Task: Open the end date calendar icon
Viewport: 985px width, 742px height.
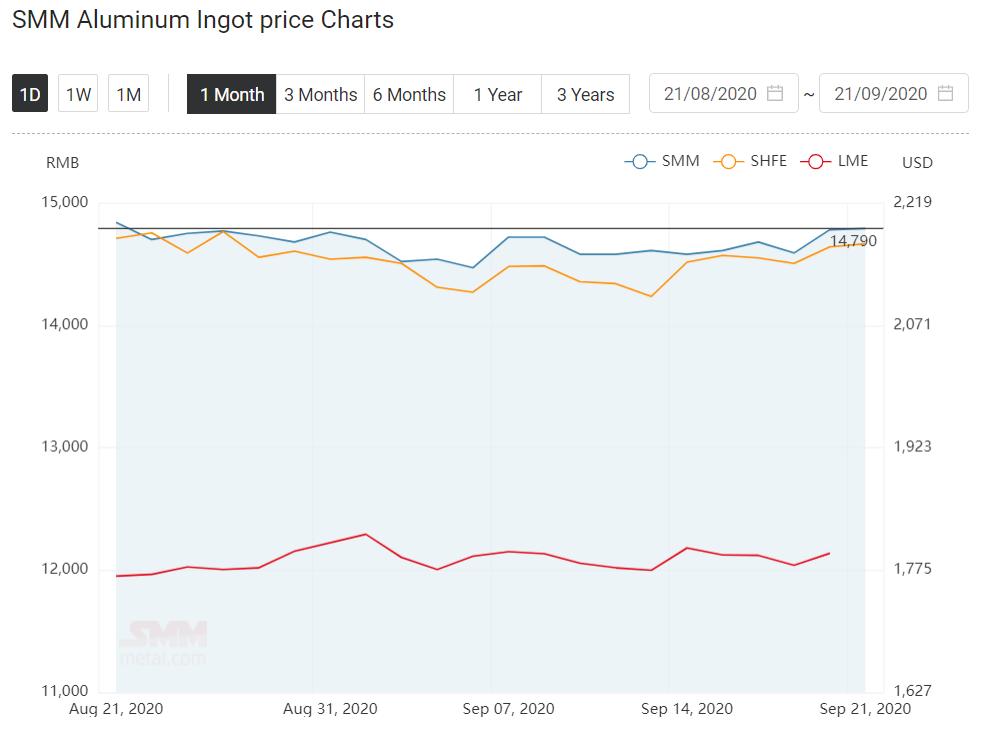Action: [945, 93]
